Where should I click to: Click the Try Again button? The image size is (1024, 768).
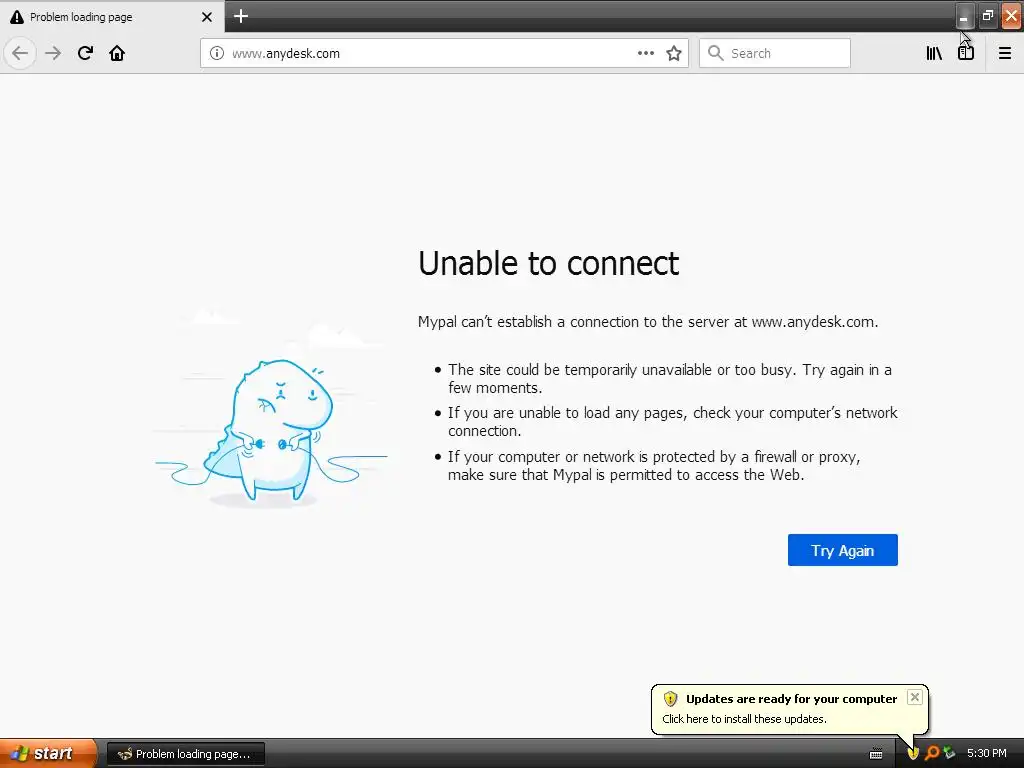(842, 550)
